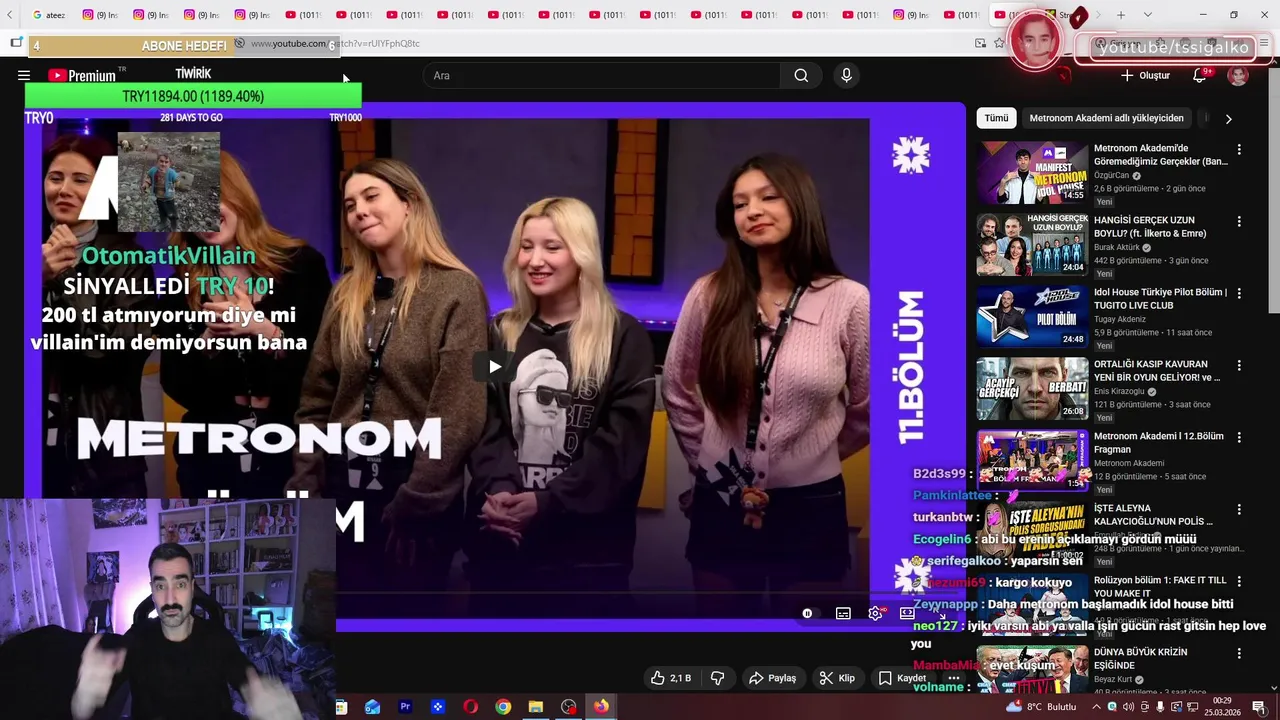Click the Klip scissors button
1280x720 pixels.
pos(837,678)
